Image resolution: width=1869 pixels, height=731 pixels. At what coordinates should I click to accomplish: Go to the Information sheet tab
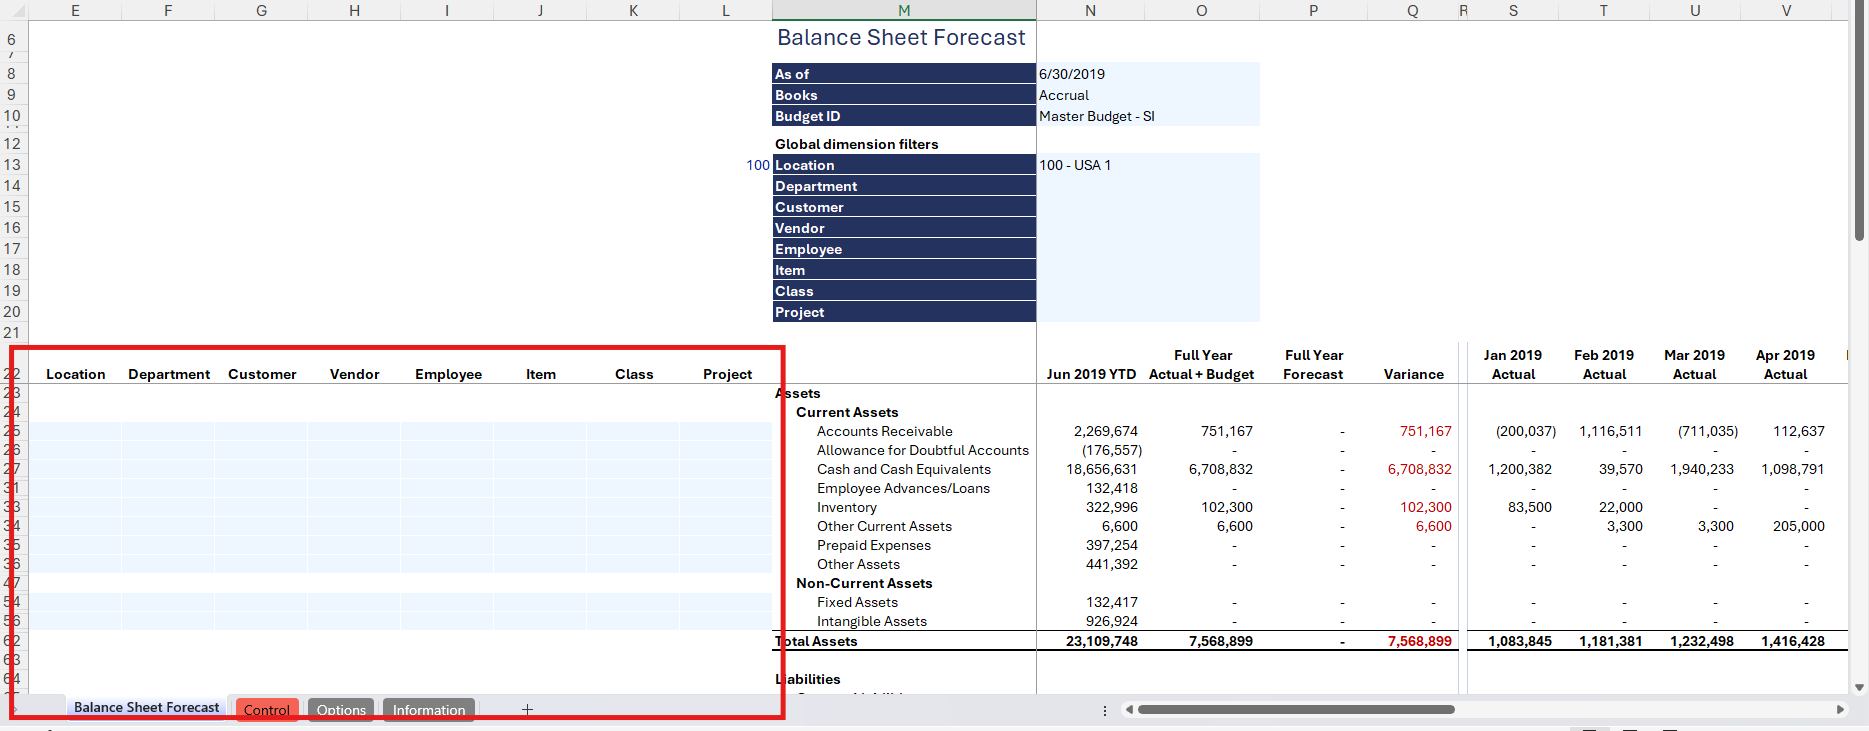pyautogui.click(x=428, y=710)
